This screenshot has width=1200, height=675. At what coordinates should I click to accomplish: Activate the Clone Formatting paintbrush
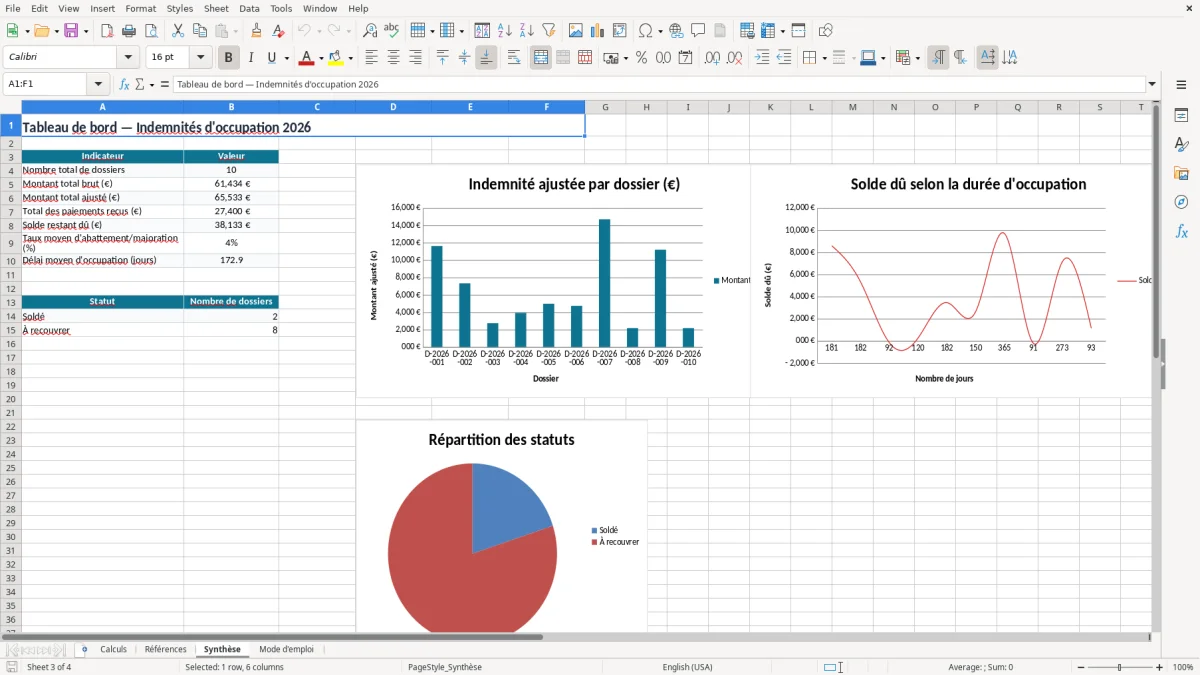tap(257, 31)
